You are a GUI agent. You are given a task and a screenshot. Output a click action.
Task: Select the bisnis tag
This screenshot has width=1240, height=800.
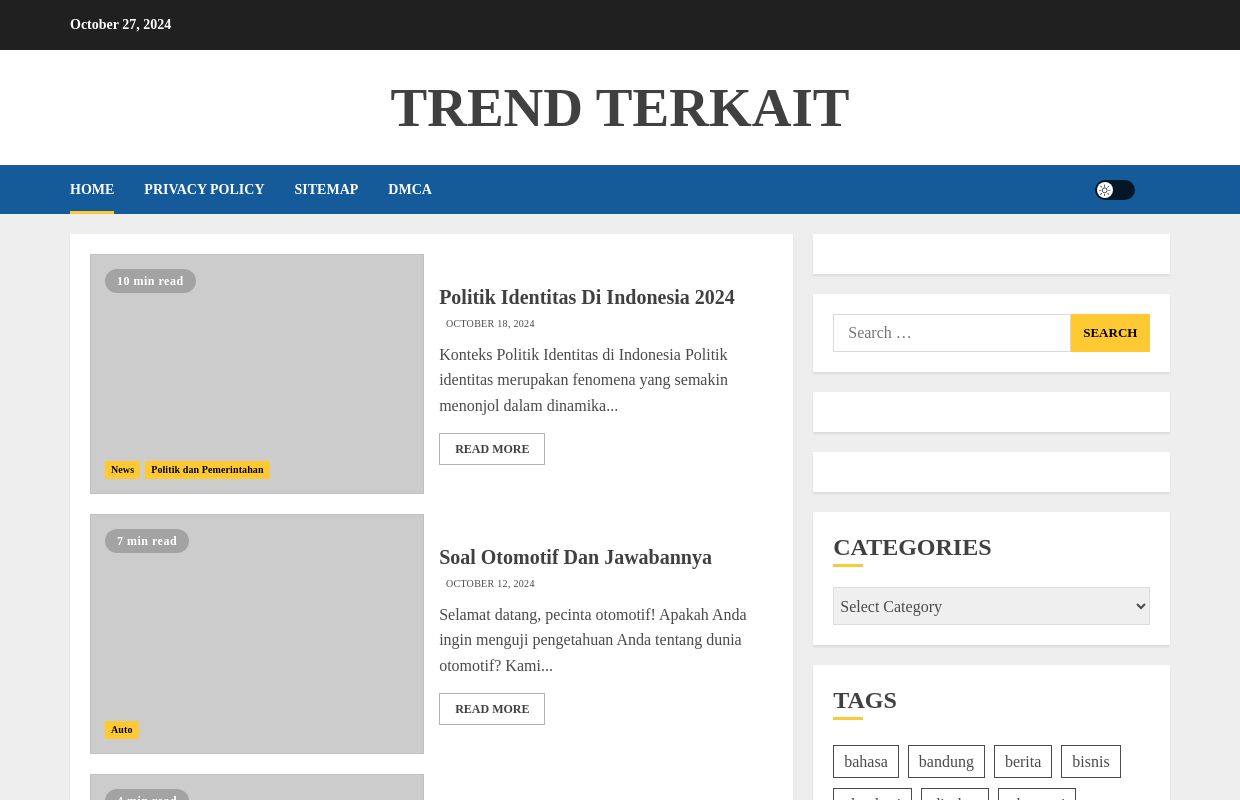point(1091,762)
